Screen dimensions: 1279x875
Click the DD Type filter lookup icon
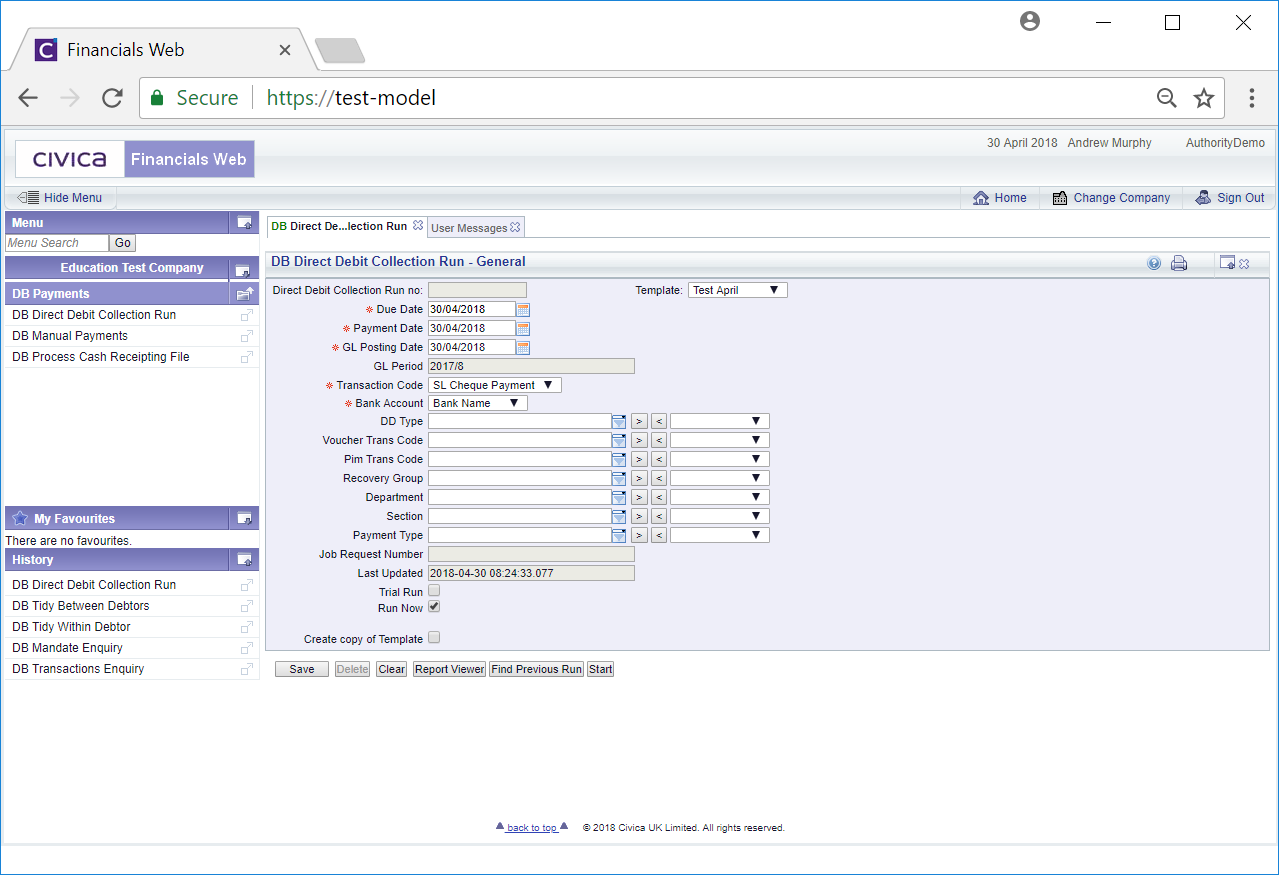coord(619,422)
